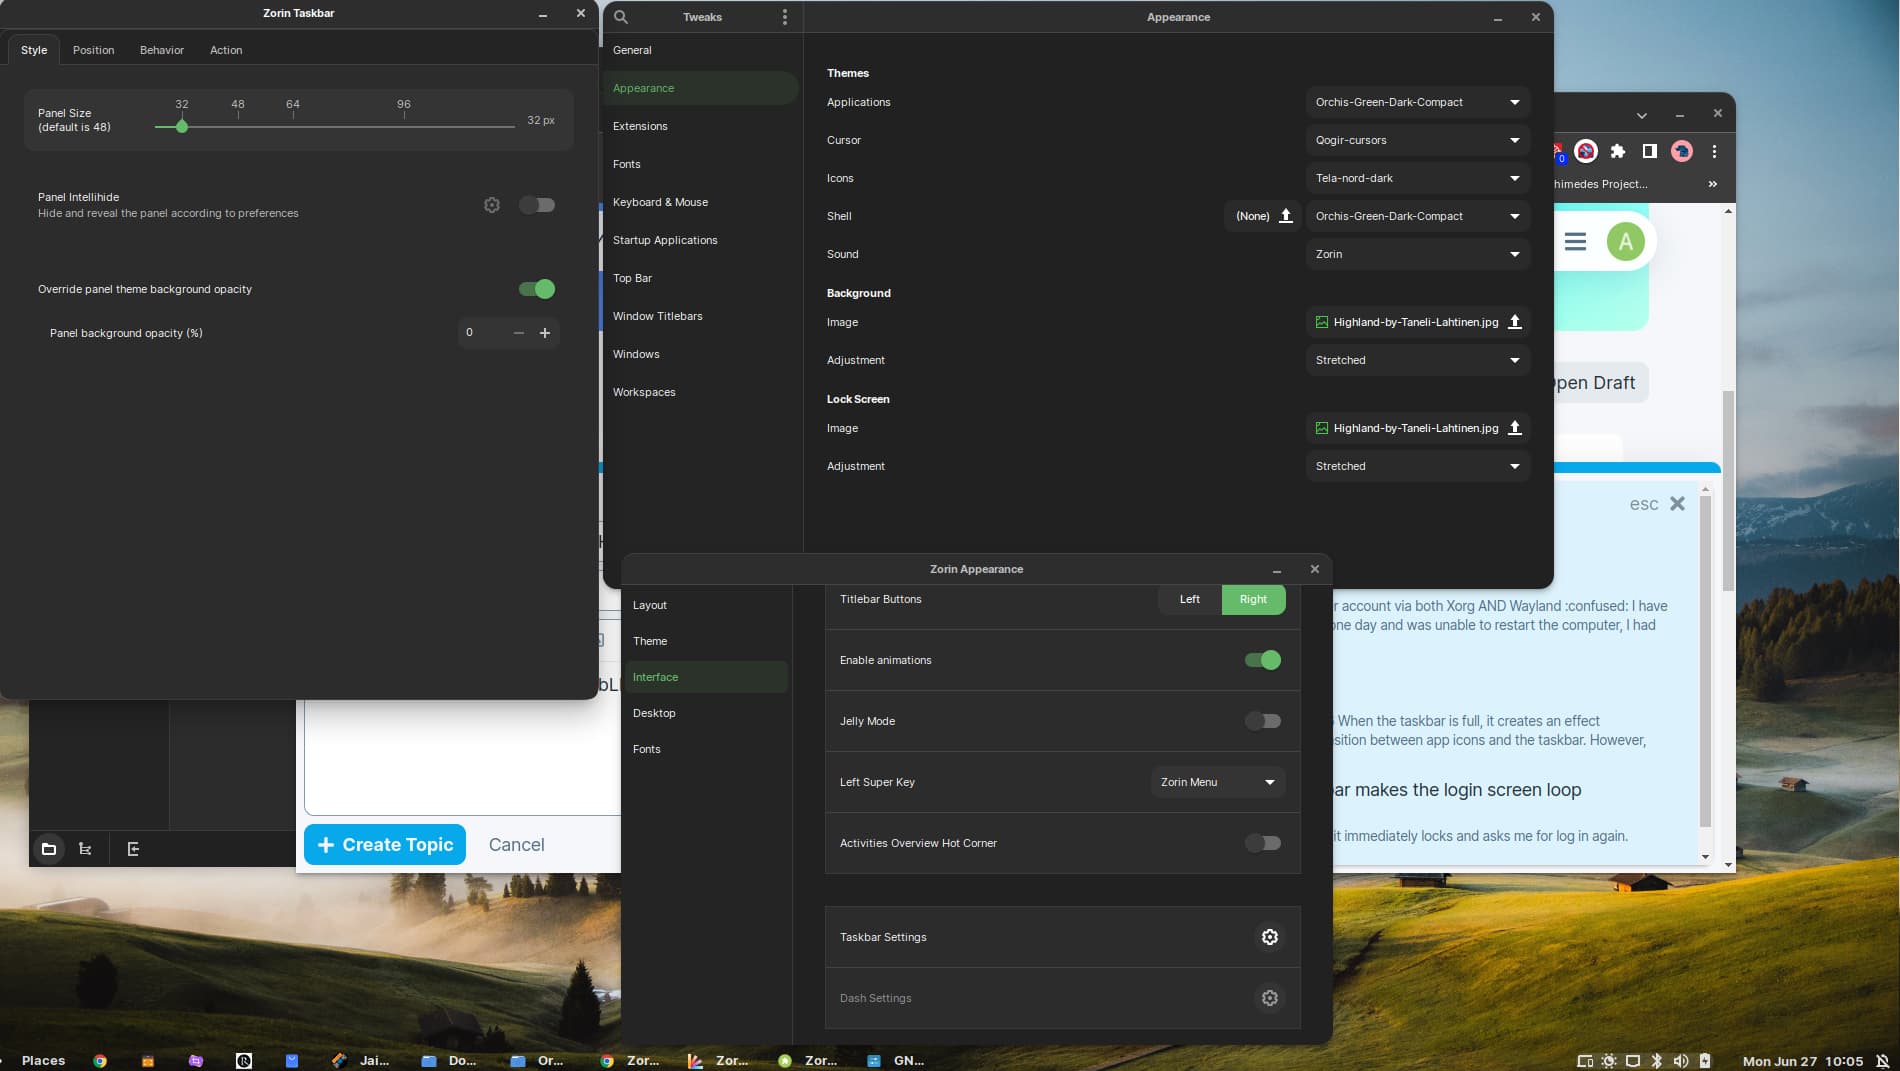Open Lock Screen Adjustment dropdown
The height and width of the screenshot is (1071, 1900).
[1418, 466]
